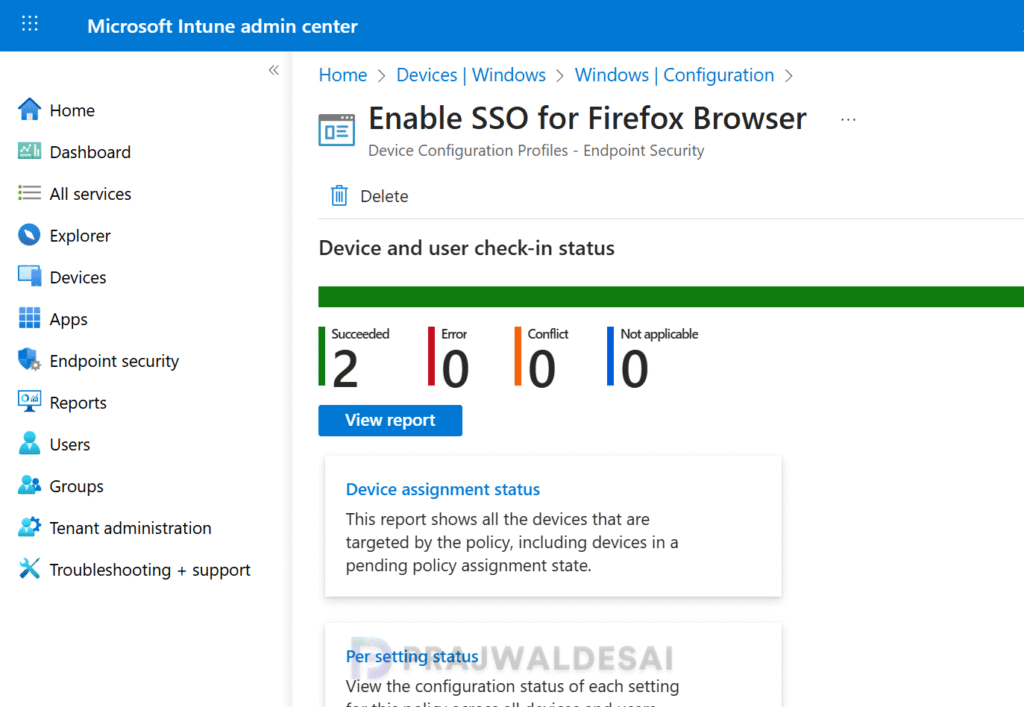
Task: Open the app launcher waffle icon
Action: (x=29, y=24)
